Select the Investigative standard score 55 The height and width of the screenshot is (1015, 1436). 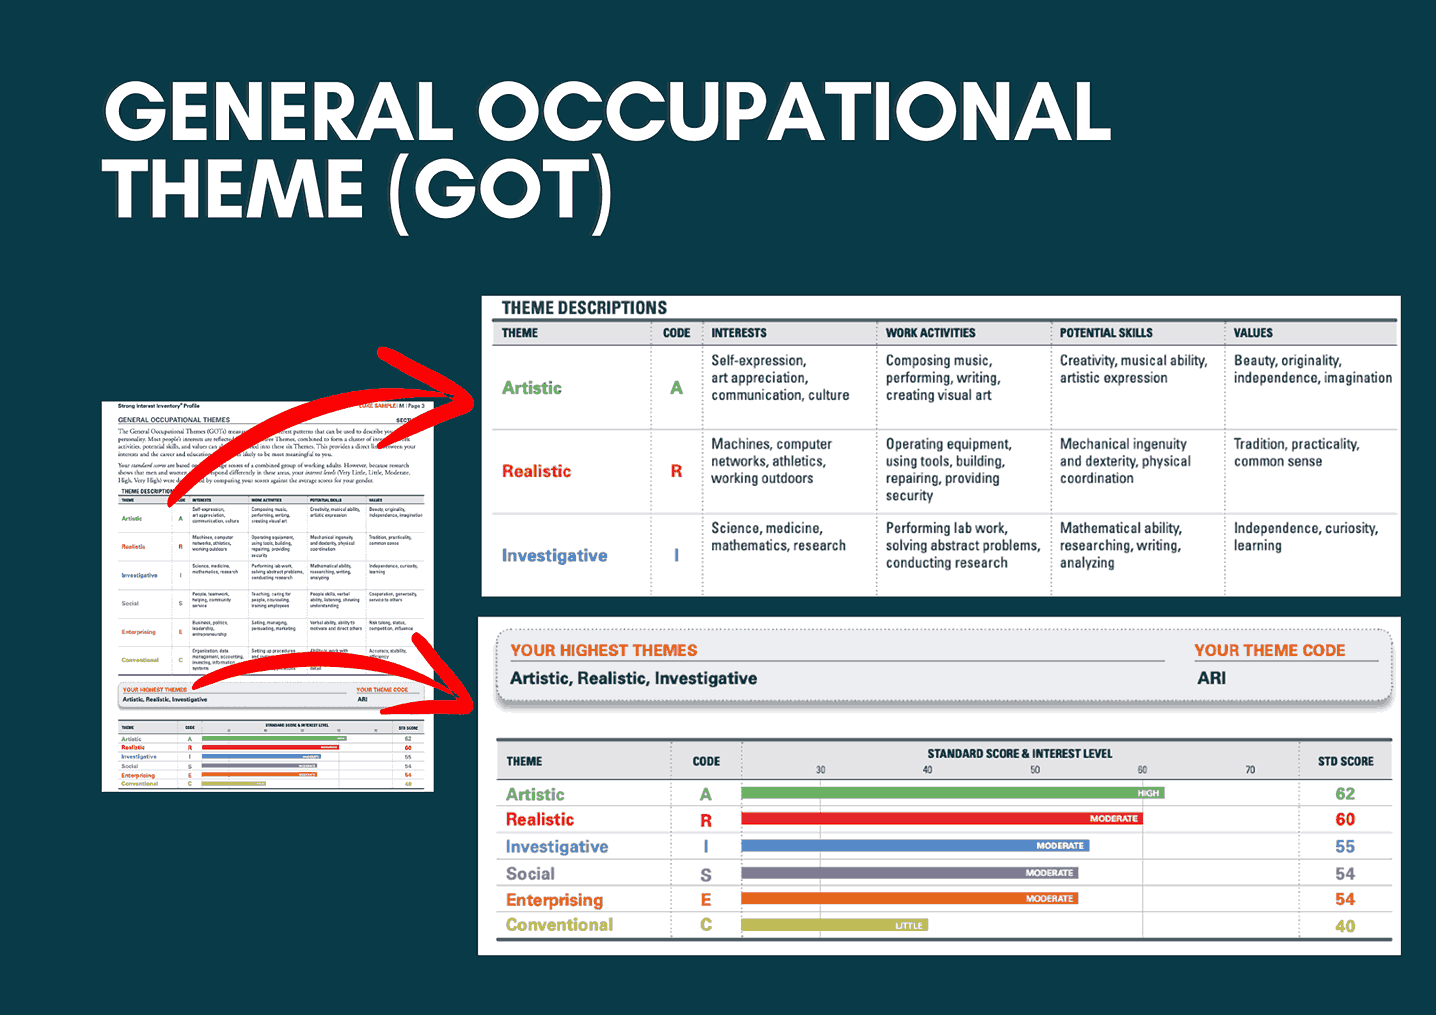point(1345,847)
